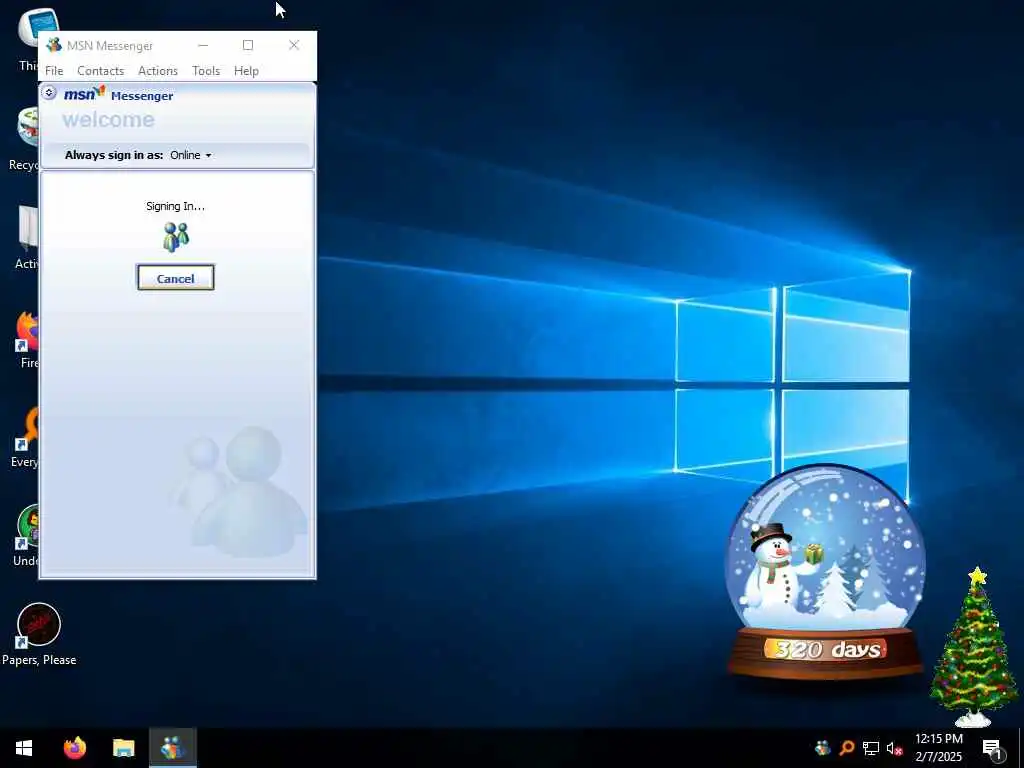Open the Contacts menu
The width and height of the screenshot is (1024, 768).
[101, 71]
